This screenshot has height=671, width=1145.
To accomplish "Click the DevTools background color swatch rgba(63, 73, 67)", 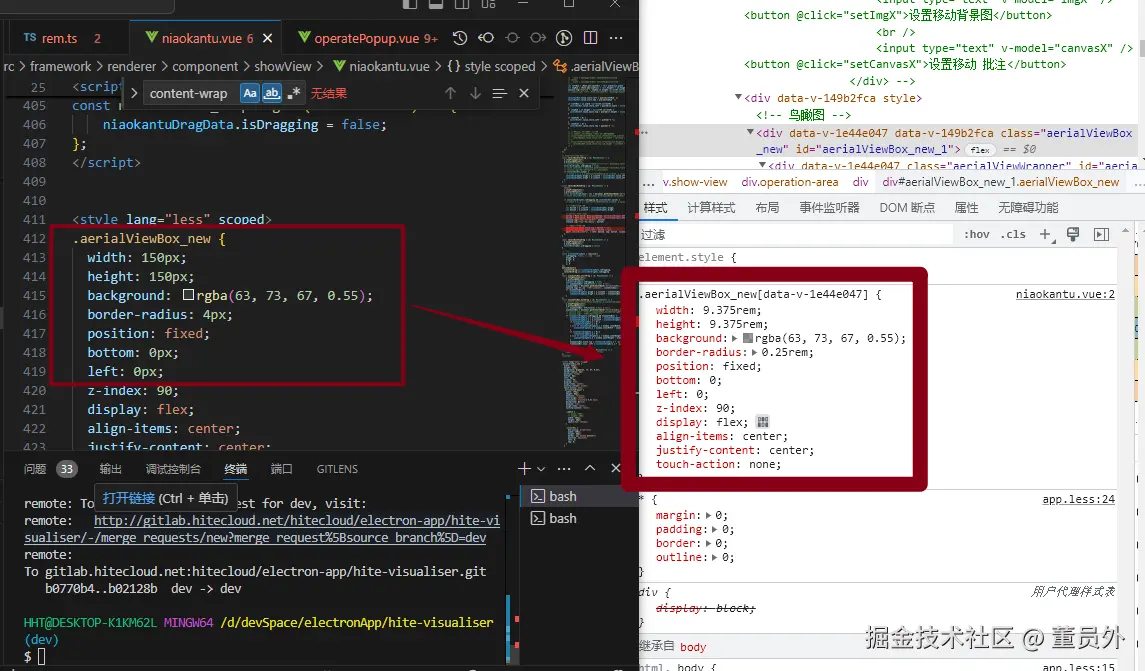I will (x=748, y=338).
